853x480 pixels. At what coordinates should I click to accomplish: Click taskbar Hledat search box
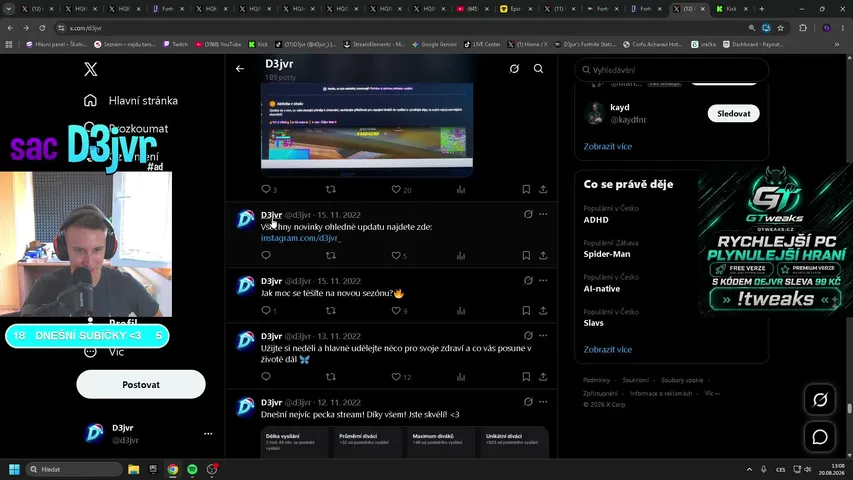(x=75, y=469)
